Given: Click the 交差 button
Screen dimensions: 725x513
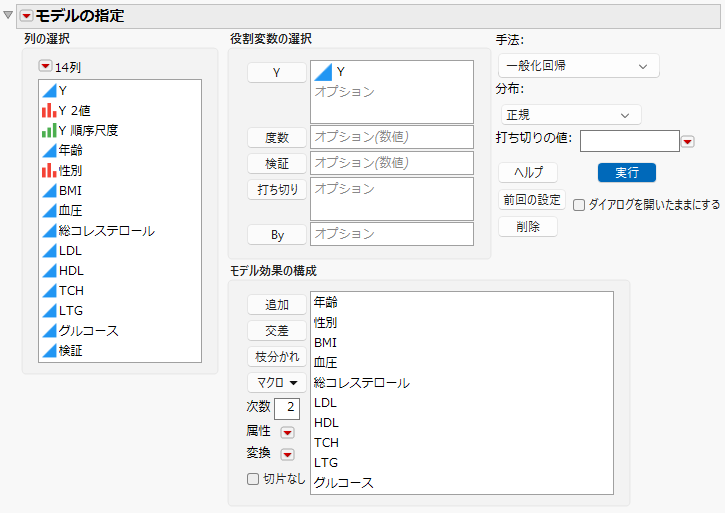Looking at the screenshot, I should 277,331.
